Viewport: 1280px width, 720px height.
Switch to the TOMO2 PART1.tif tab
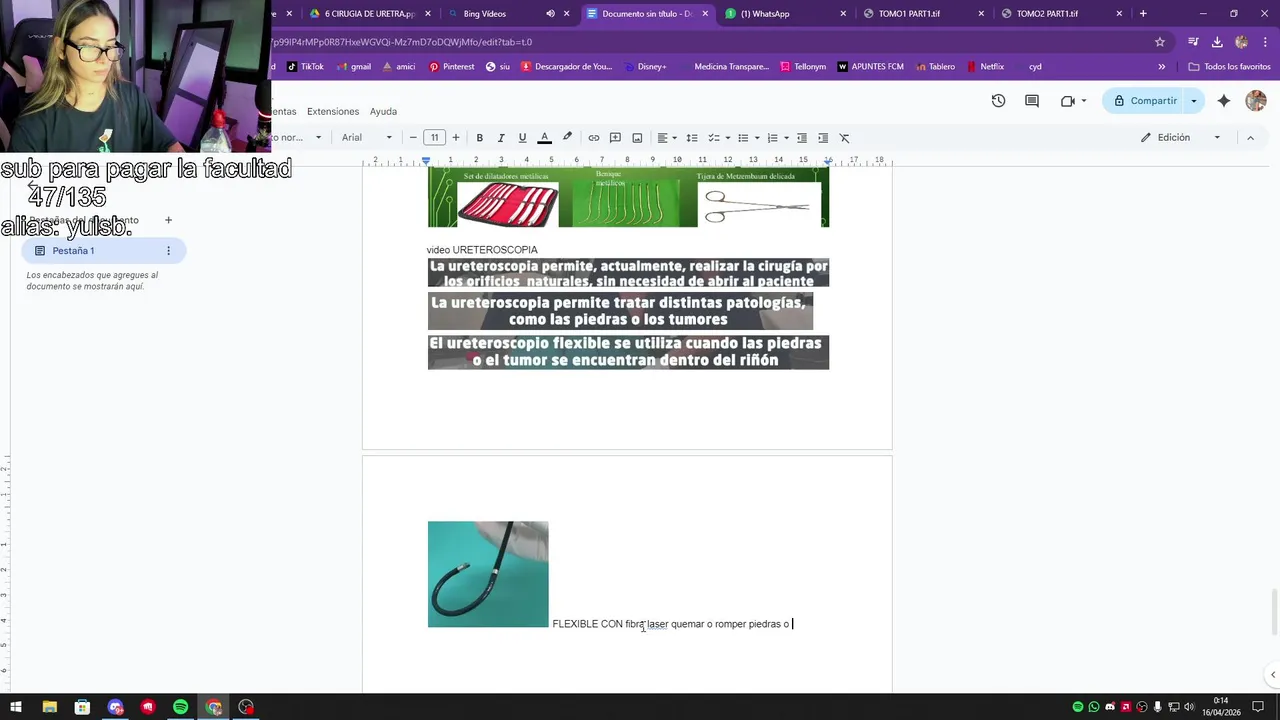[x=1060, y=14]
